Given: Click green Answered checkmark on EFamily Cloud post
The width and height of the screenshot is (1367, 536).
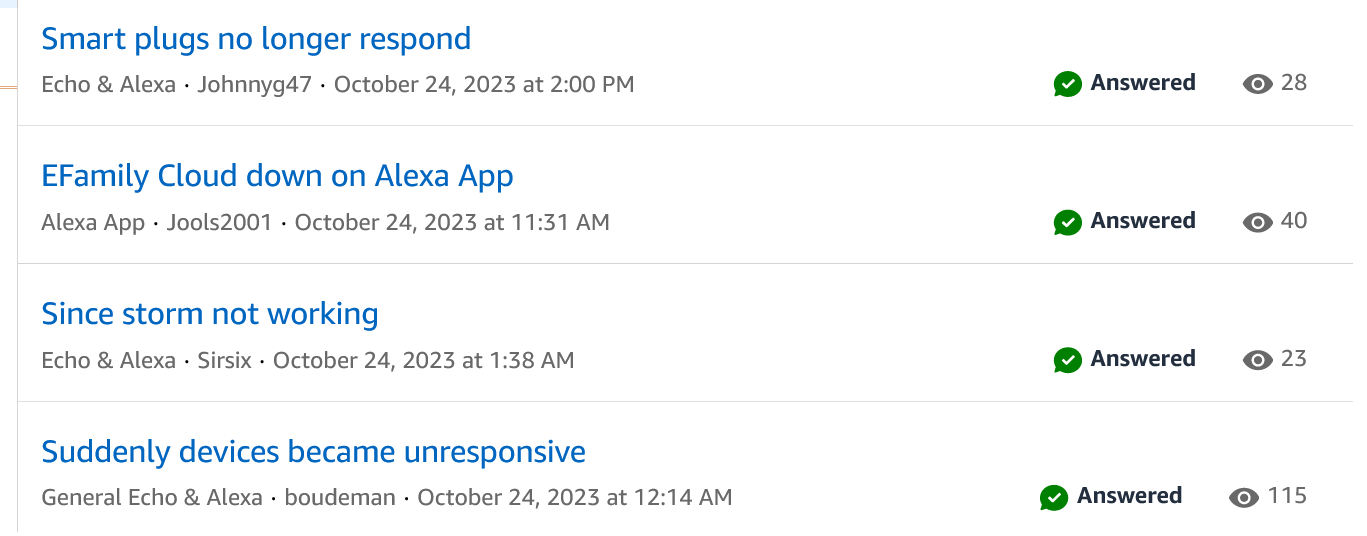Looking at the screenshot, I should tap(1068, 222).
